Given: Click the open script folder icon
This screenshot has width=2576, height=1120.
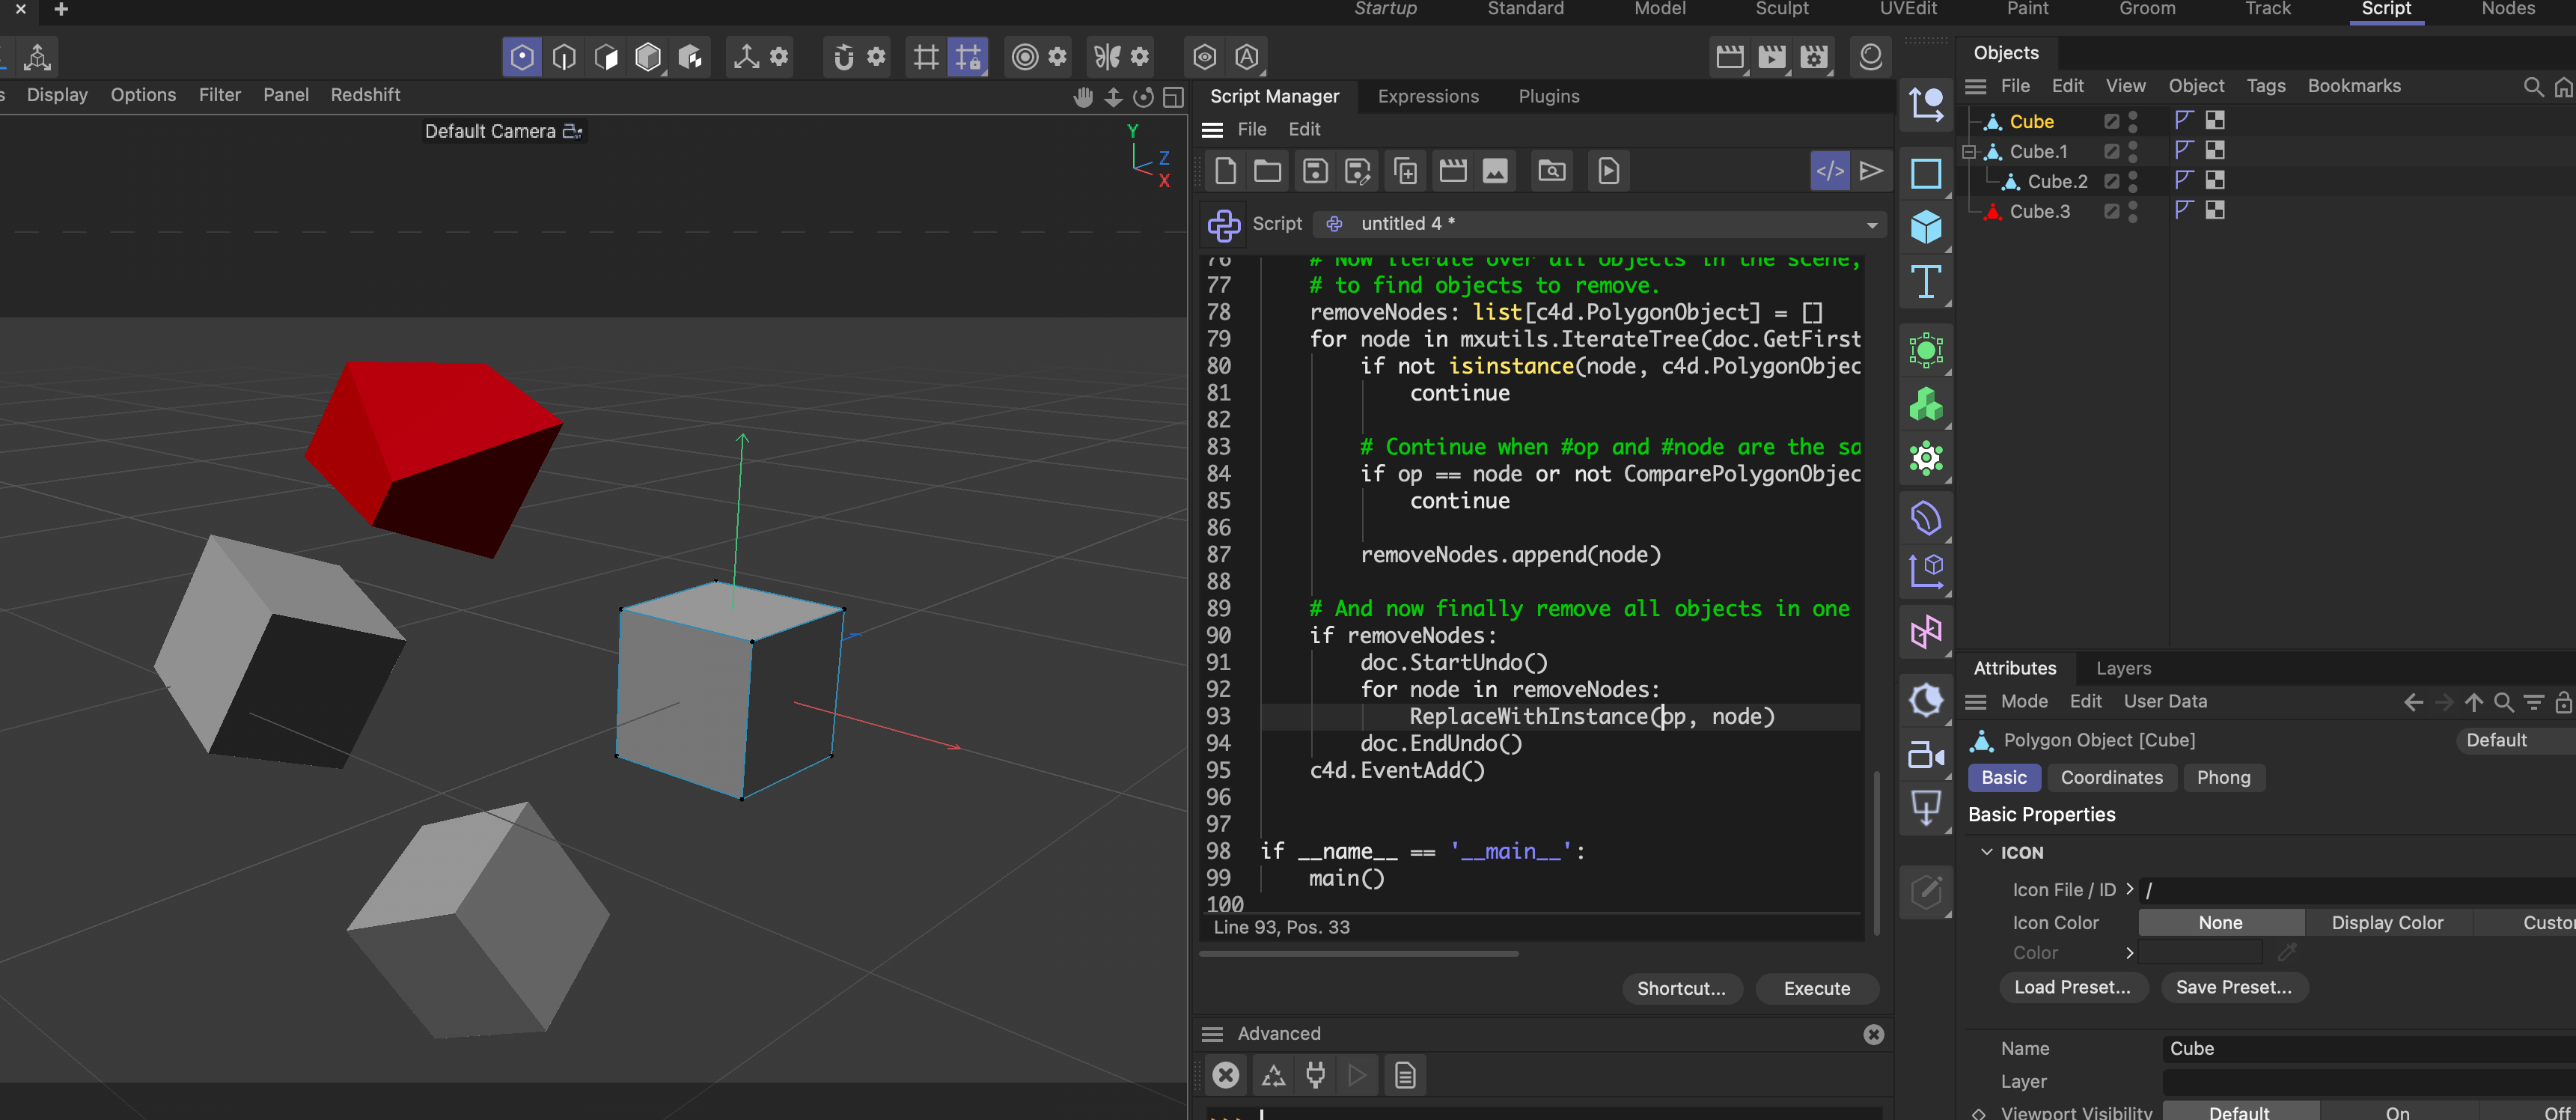Looking at the screenshot, I should click(x=1267, y=171).
